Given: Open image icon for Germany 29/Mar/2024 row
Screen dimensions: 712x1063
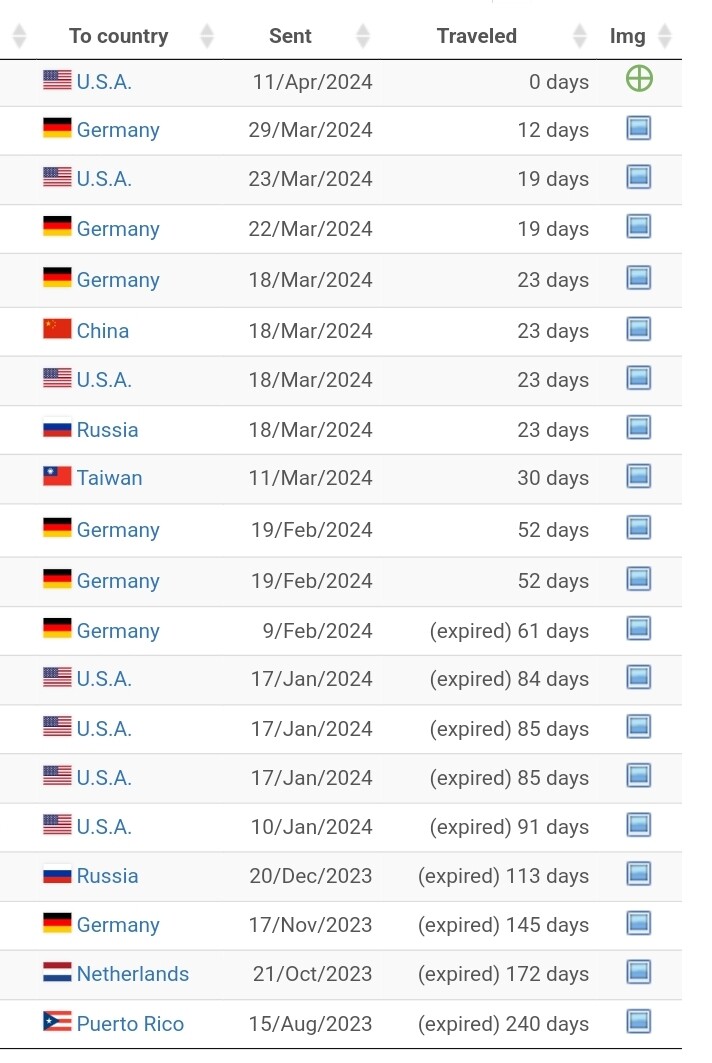Looking at the screenshot, I should [638, 128].
